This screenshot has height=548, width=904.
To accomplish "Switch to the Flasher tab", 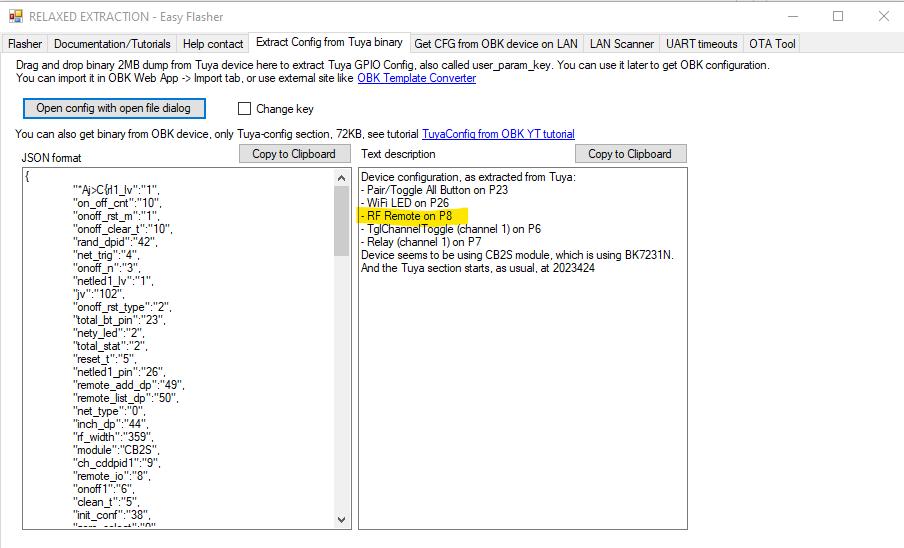I will (x=25, y=44).
